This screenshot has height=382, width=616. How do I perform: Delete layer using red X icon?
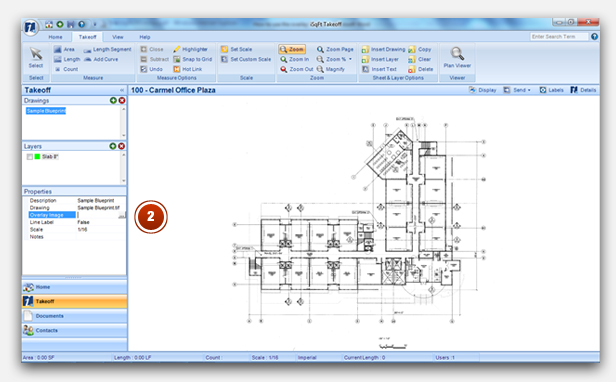coord(122,146)
